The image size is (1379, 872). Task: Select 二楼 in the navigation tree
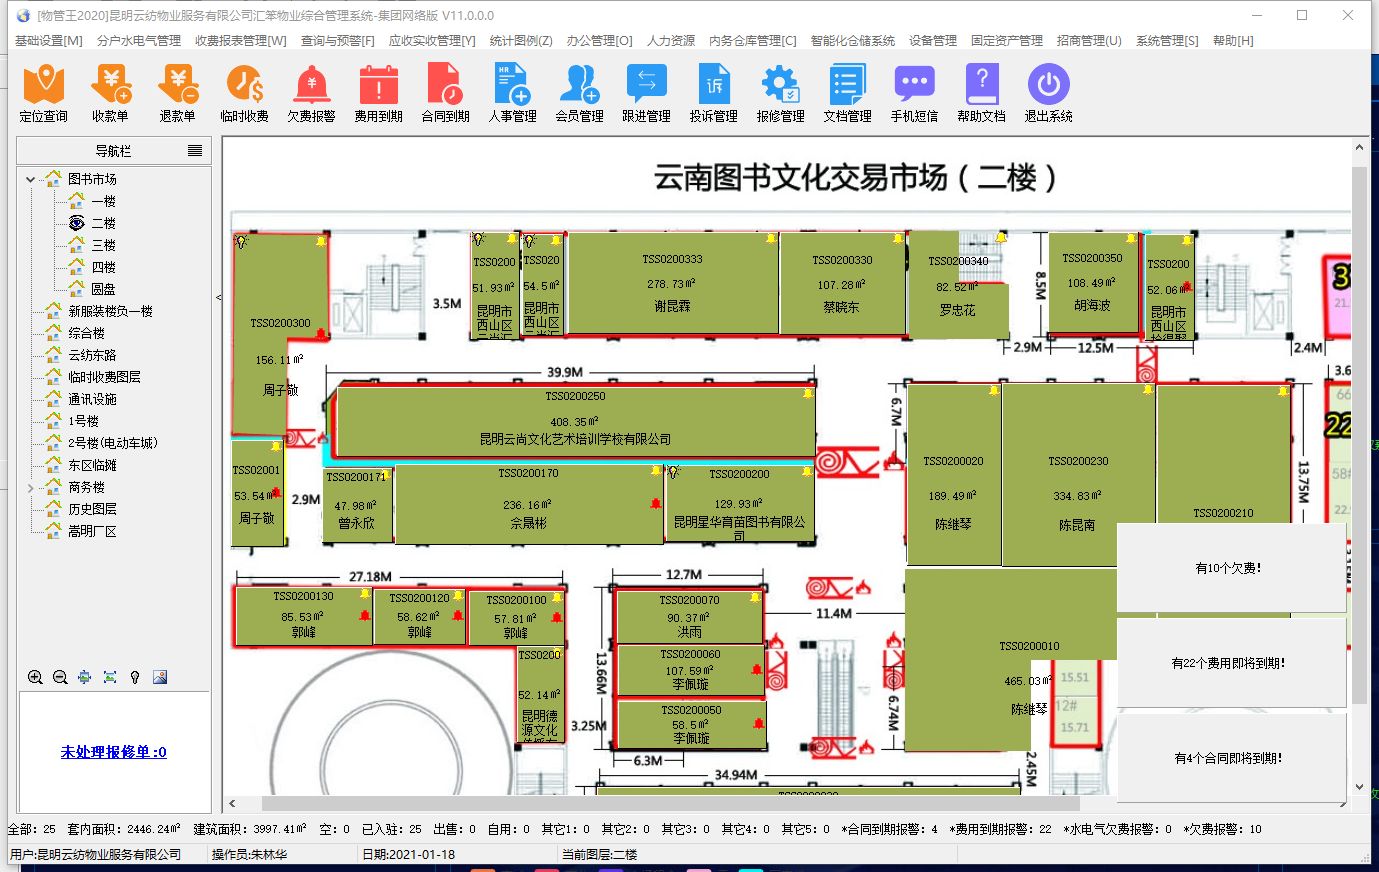click(104, 223)
